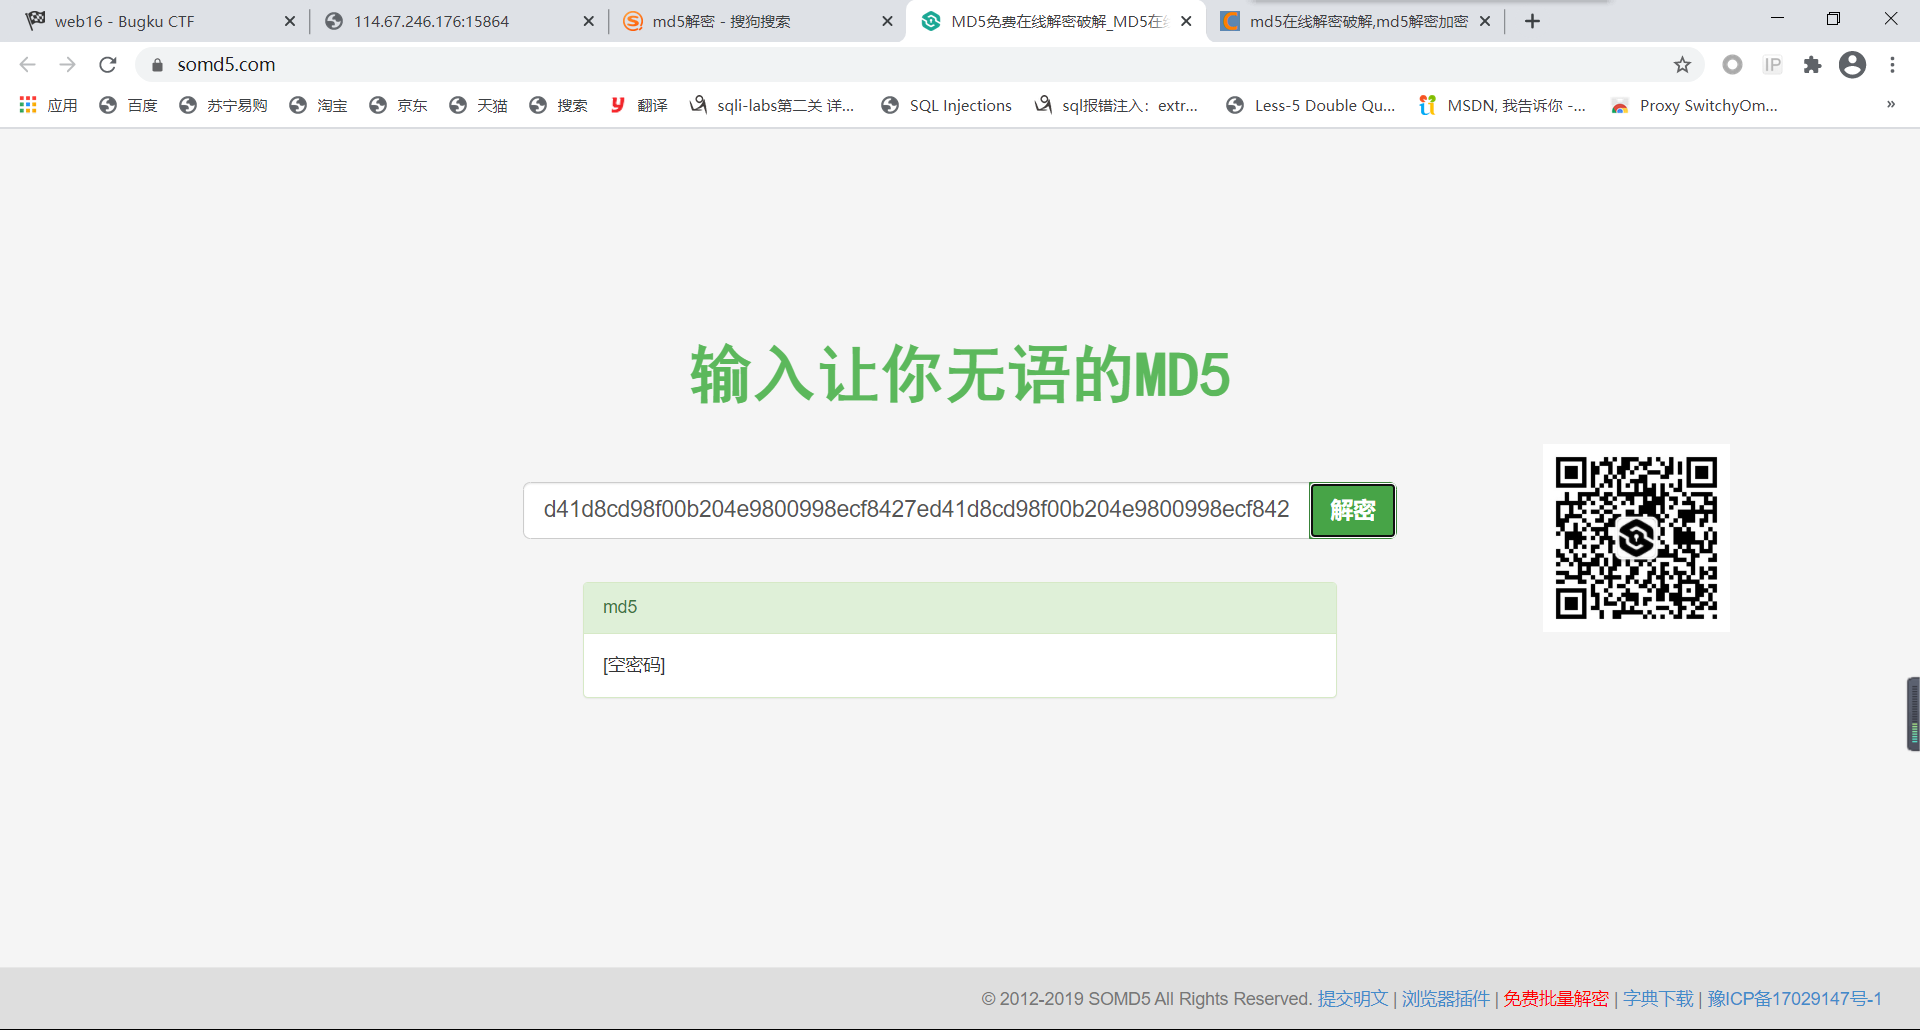The image size is (1920, 1030).
Task: Open a new browser tab
Action: tap(1532, 21)
